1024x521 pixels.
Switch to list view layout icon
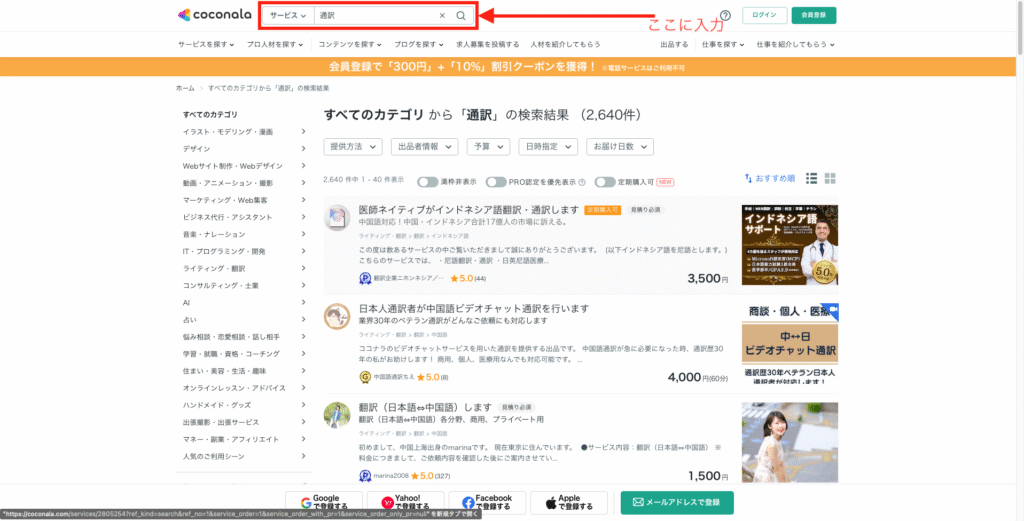tap(812, 178)
